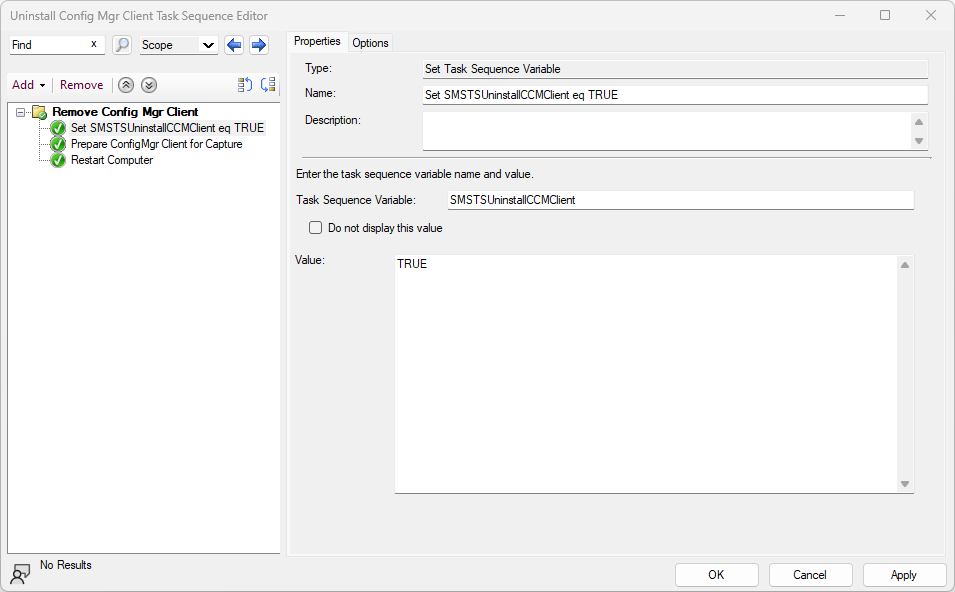
Task: Click the collapse all steps icon
Action: [x=268, y=85]
